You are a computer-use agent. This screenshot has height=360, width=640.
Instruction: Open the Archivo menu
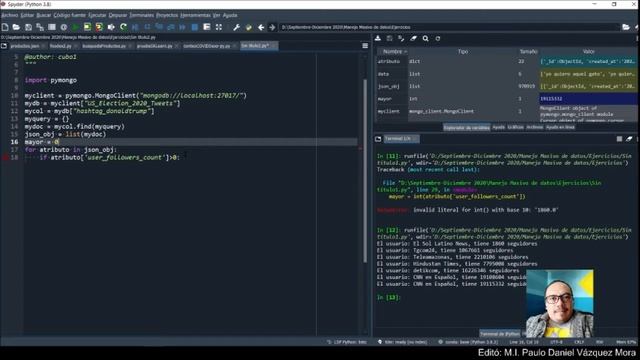9,15
